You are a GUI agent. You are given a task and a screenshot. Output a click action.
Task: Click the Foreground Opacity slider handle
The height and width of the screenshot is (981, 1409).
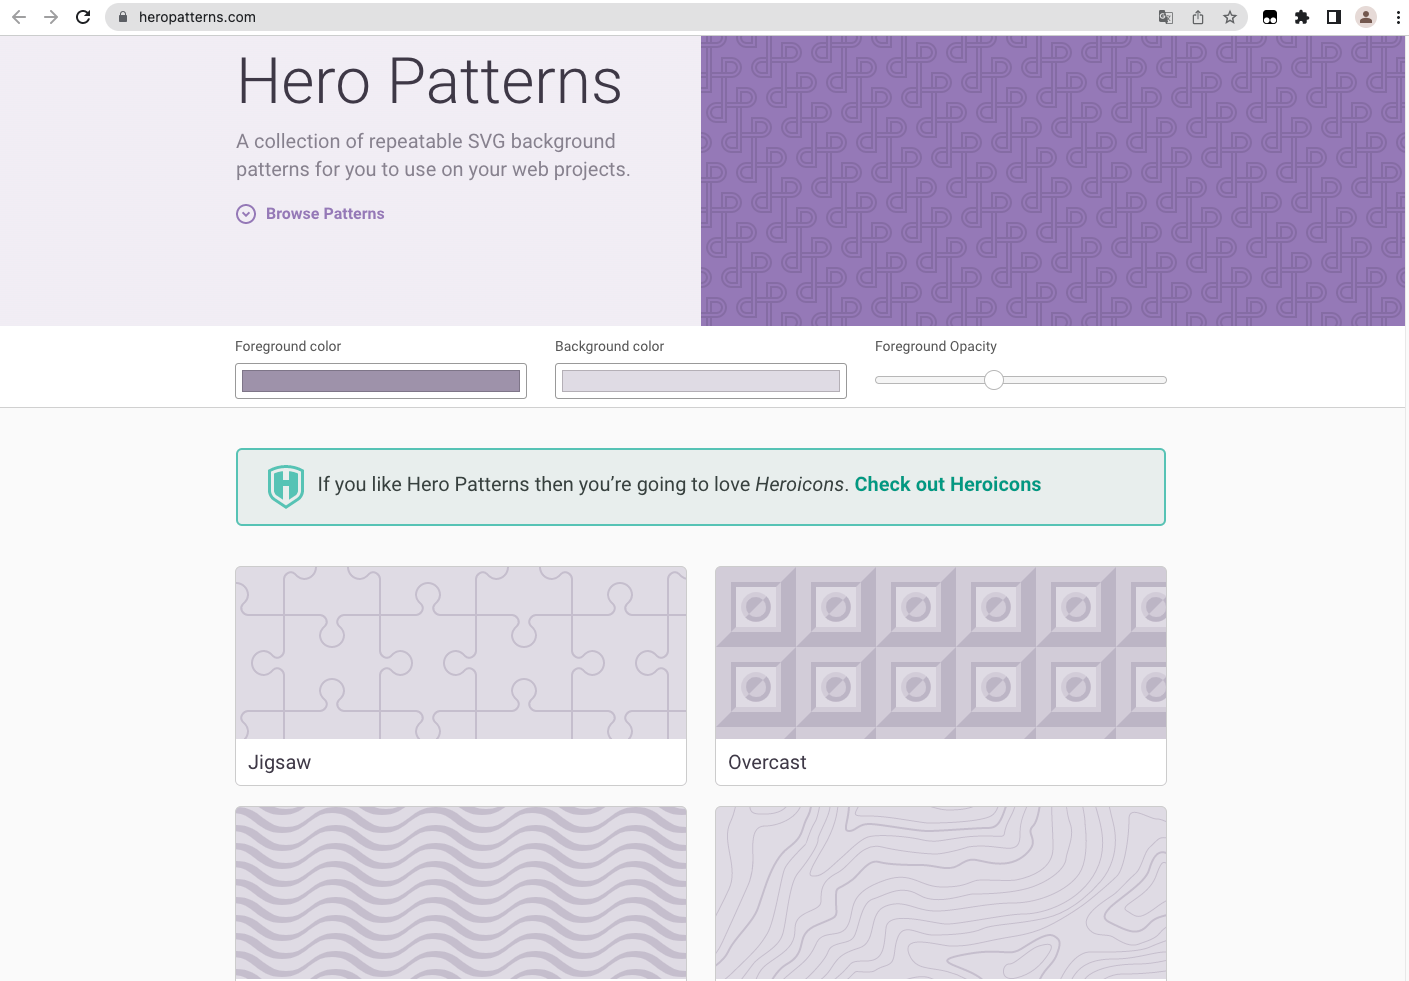(993, 380)
